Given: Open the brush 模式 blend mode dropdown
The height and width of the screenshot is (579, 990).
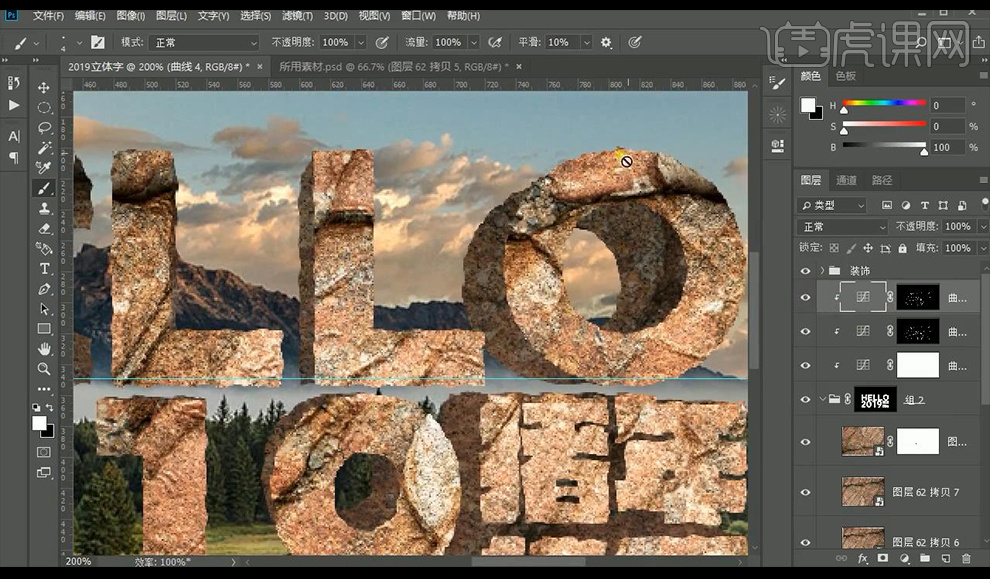Looking at the screenshot, I should tap(204, 43).
